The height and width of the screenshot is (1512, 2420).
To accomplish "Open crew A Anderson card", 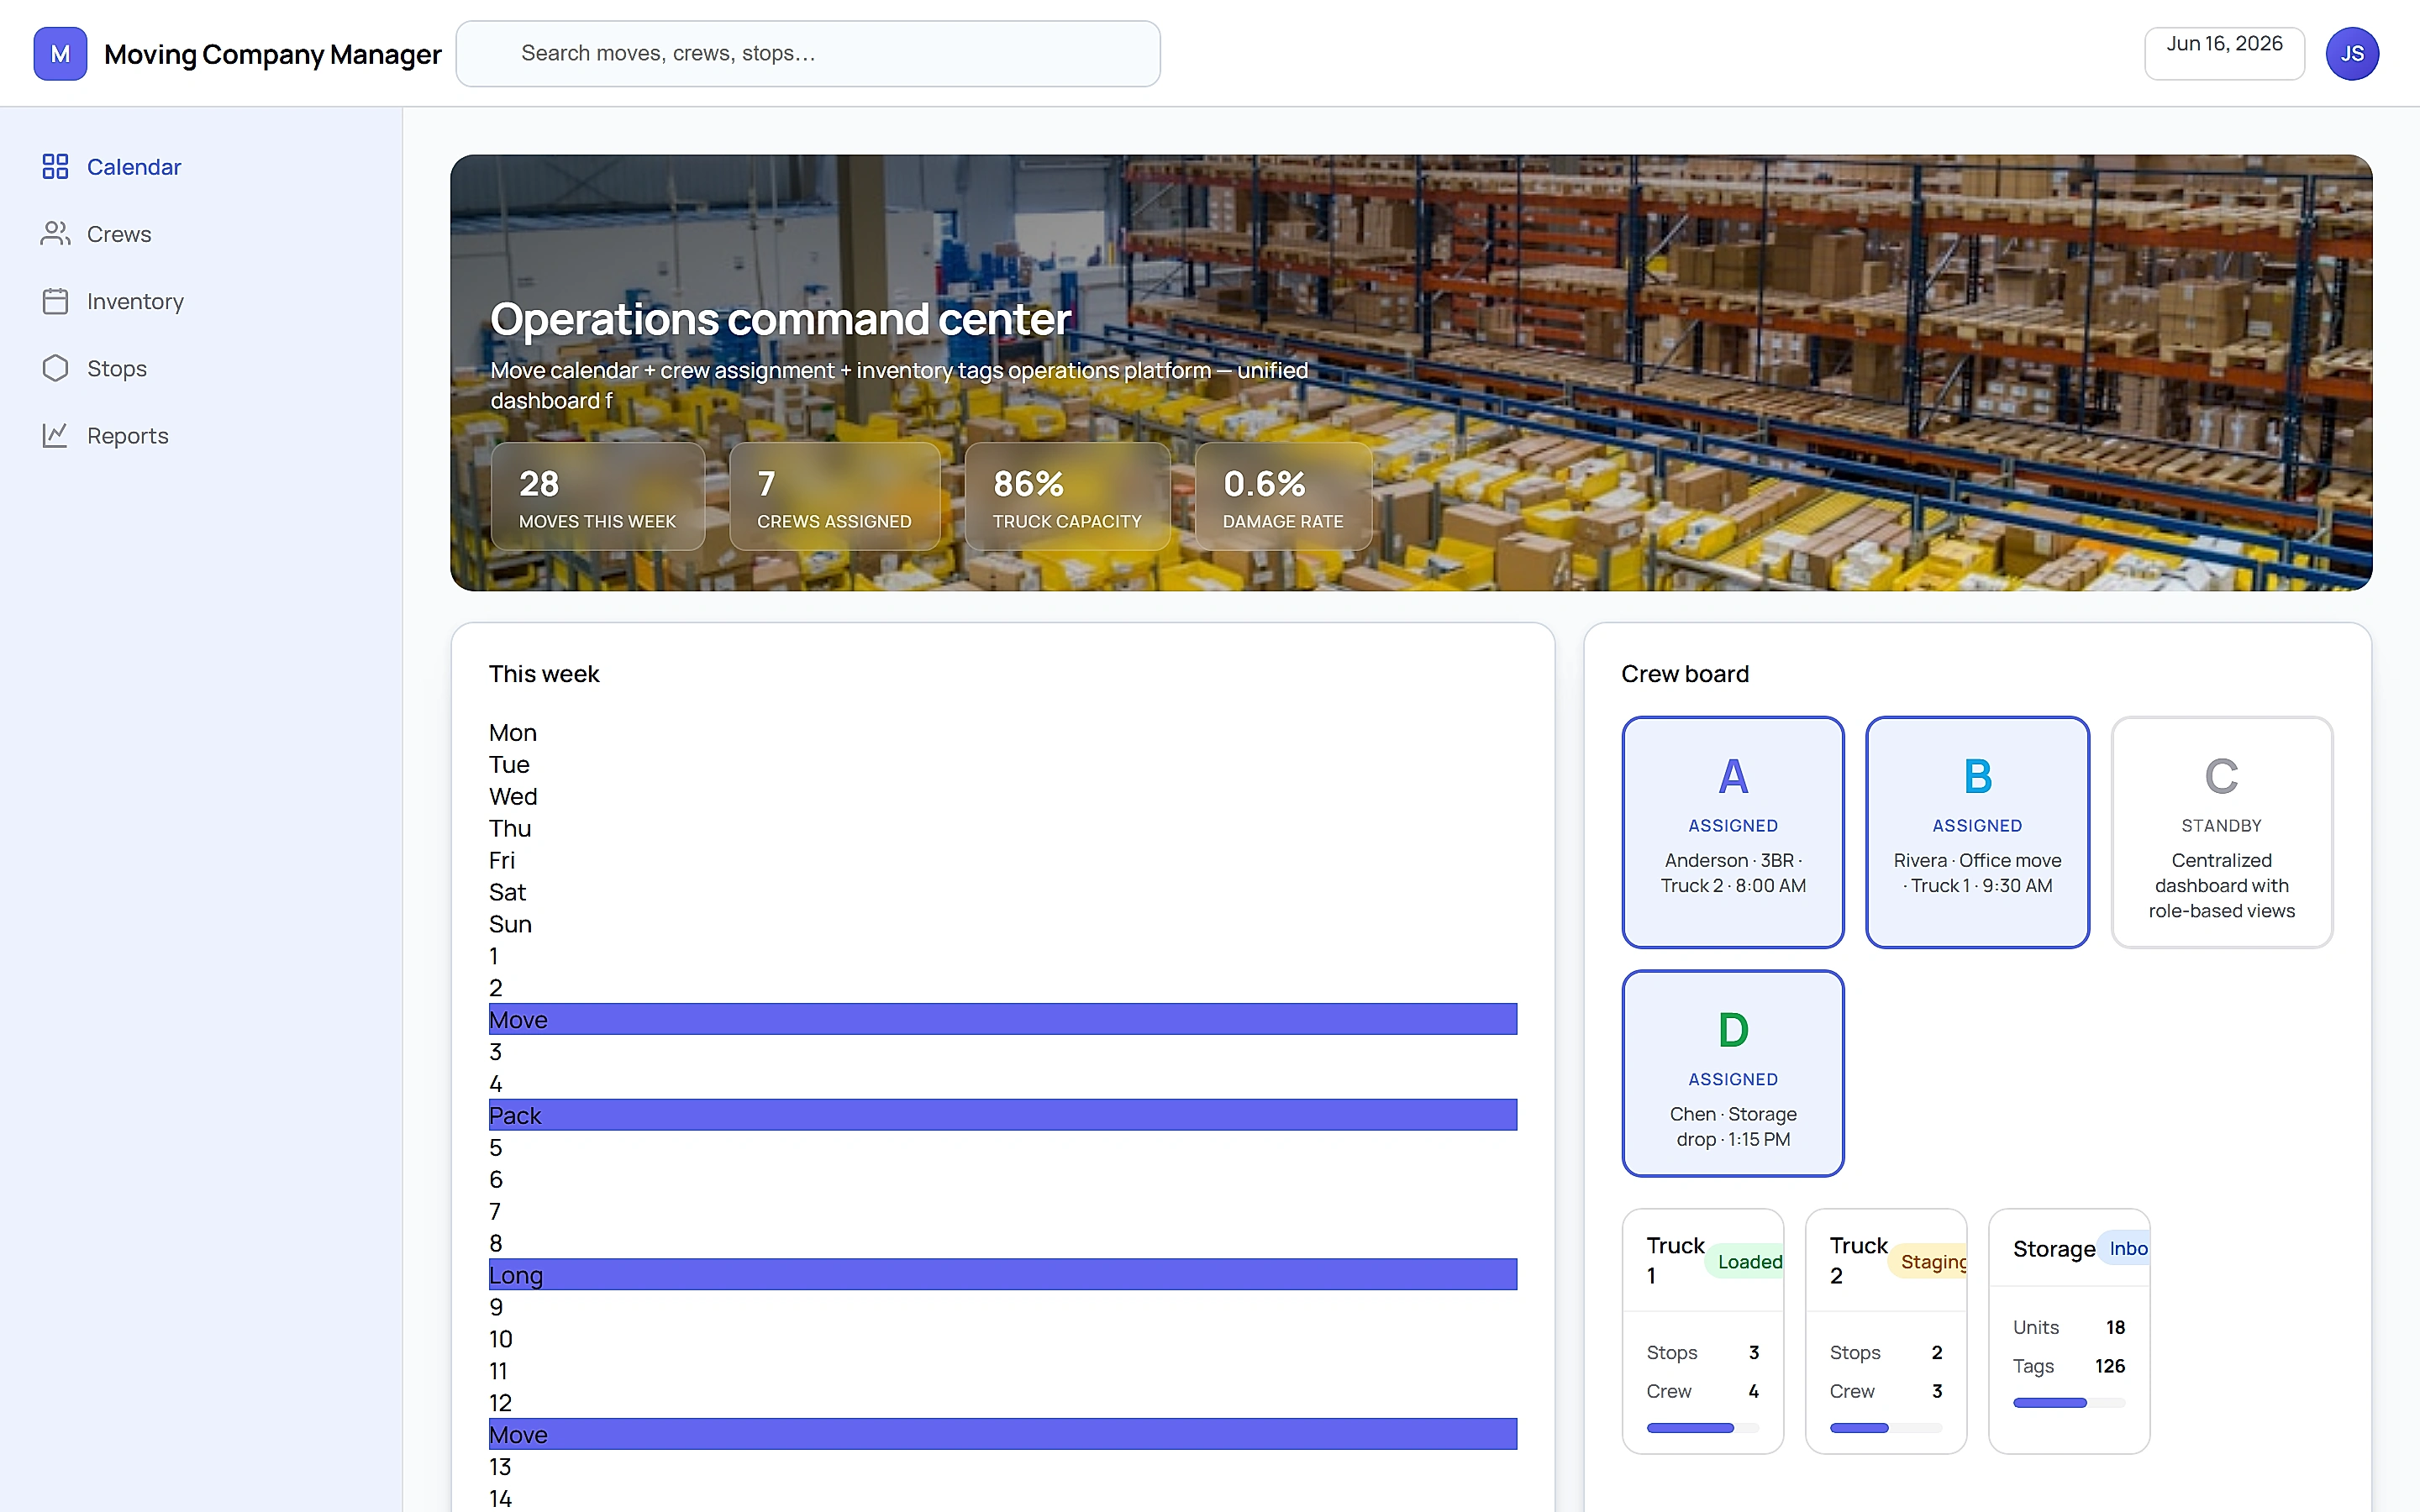I will [x=1733, y=832].
